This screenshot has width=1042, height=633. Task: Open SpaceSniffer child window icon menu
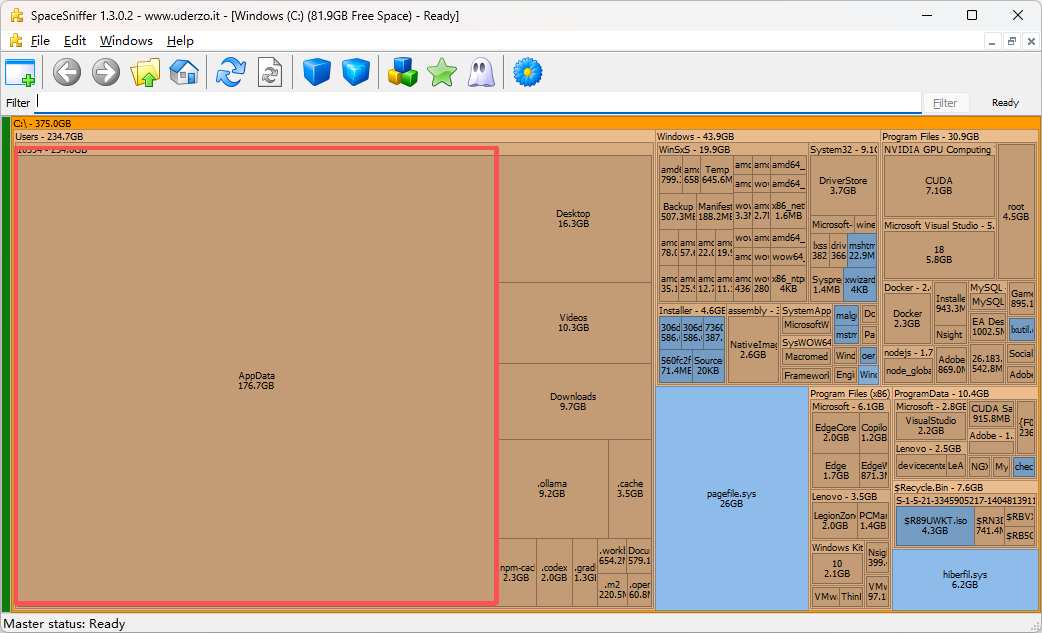15,41
